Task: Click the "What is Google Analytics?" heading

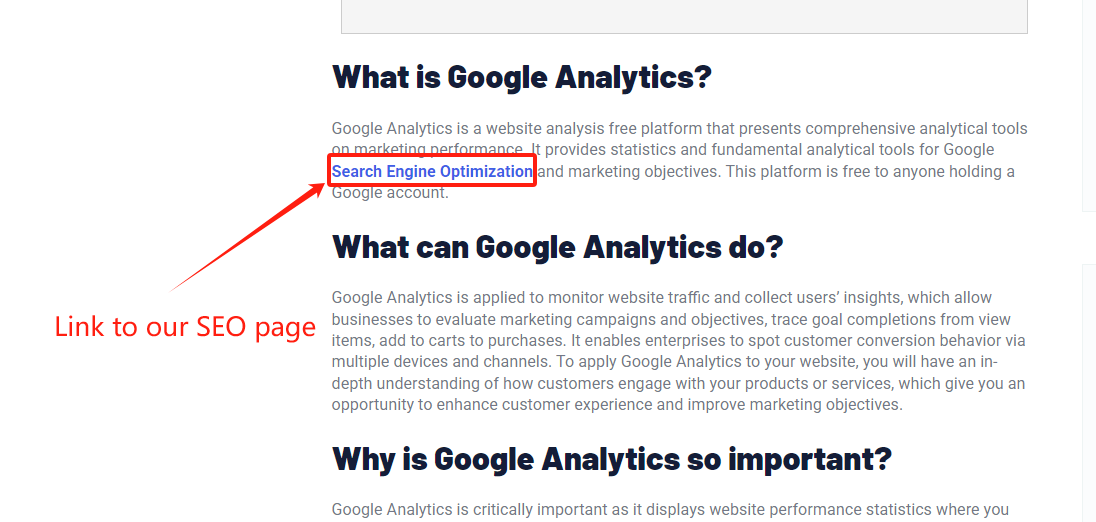Action: (521, 76)
